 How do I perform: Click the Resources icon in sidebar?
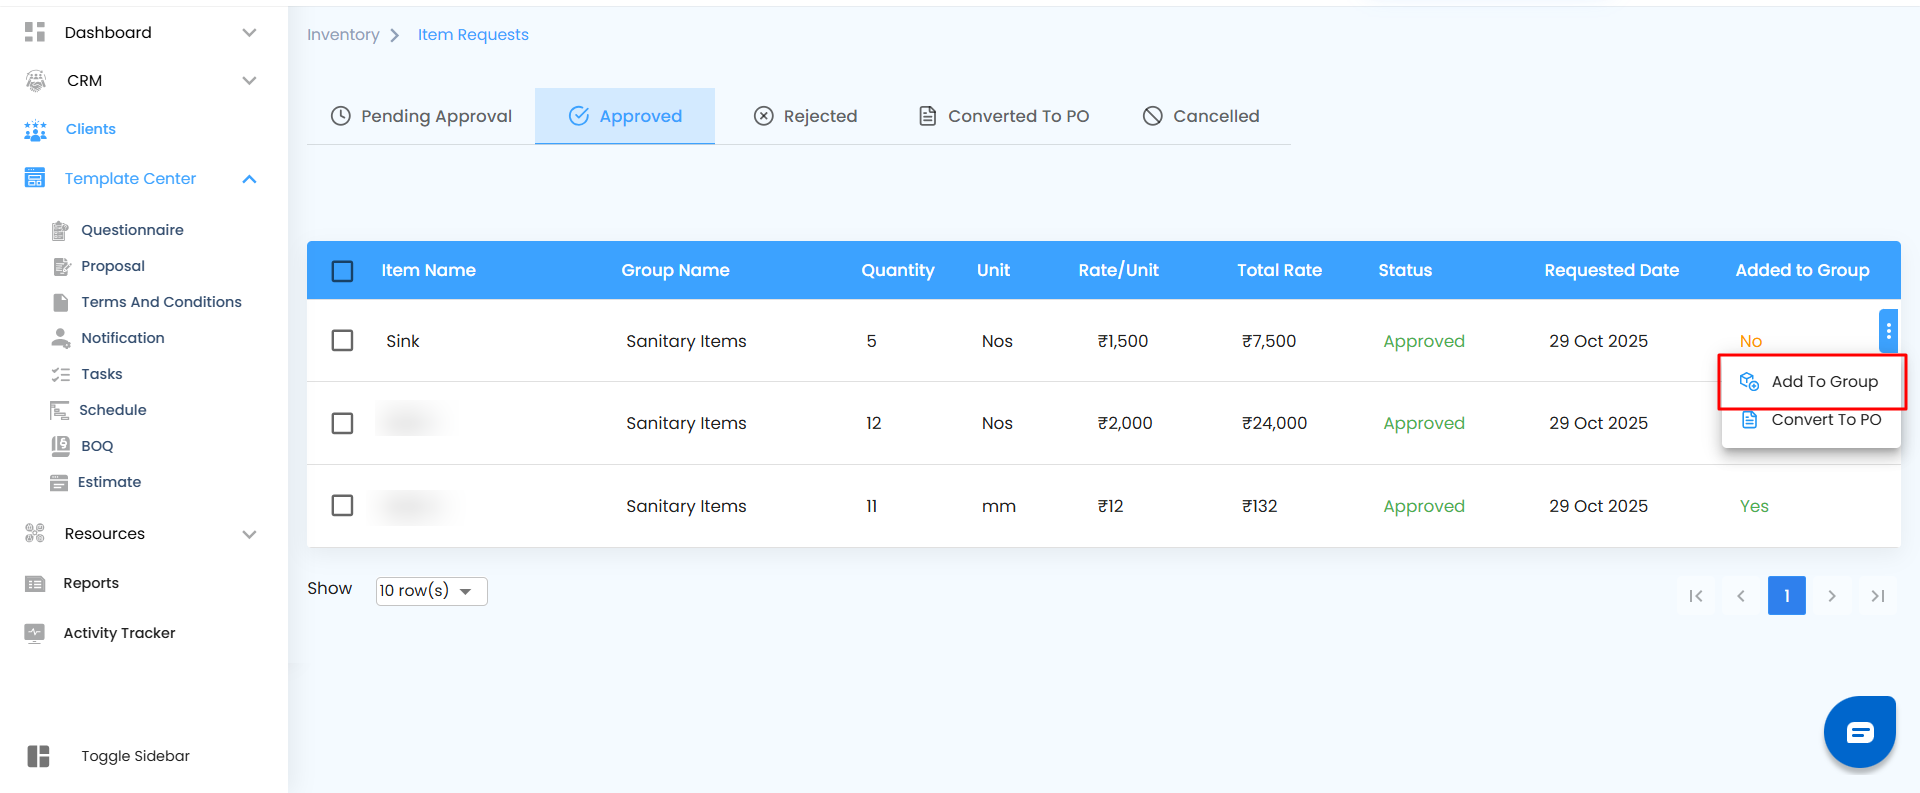coord(35,533)
